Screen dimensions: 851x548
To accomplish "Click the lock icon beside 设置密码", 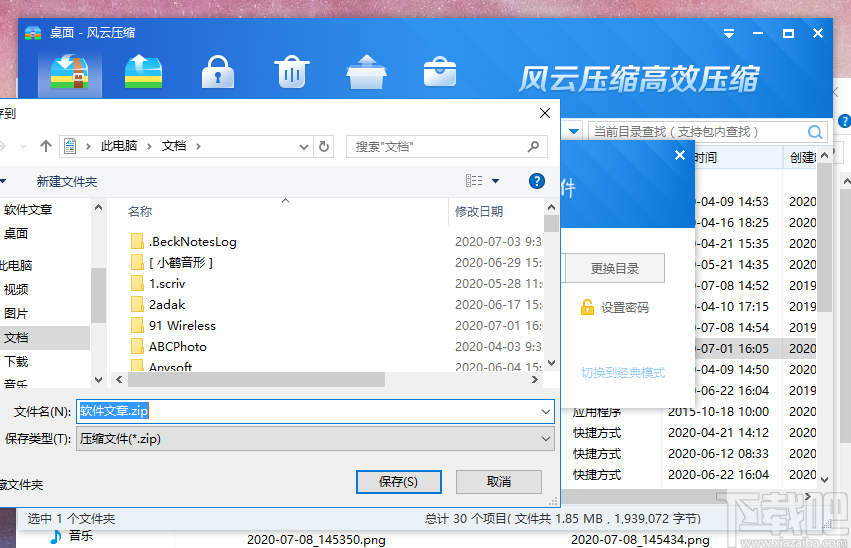I will (x=587, y=307).
